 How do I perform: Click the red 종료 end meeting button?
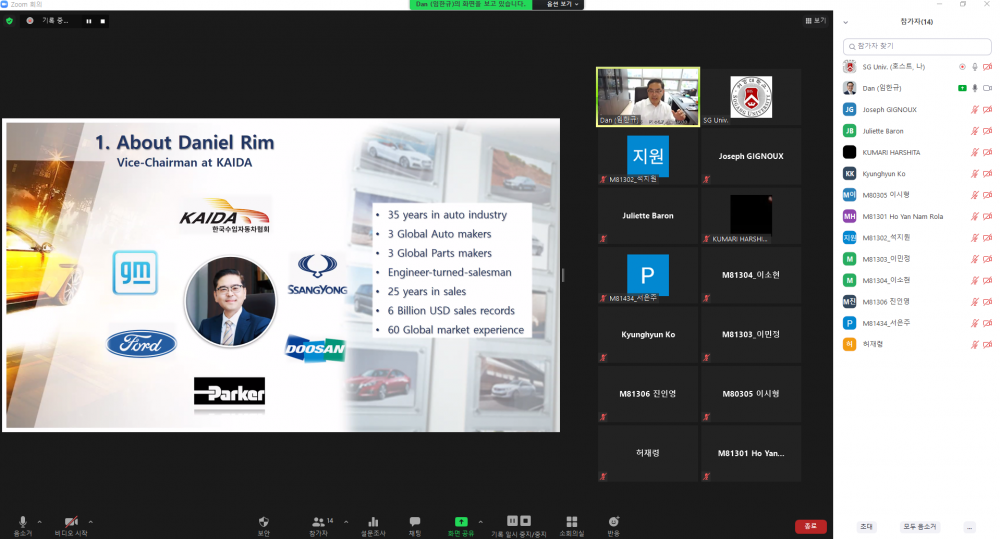[x=811, y=526]
